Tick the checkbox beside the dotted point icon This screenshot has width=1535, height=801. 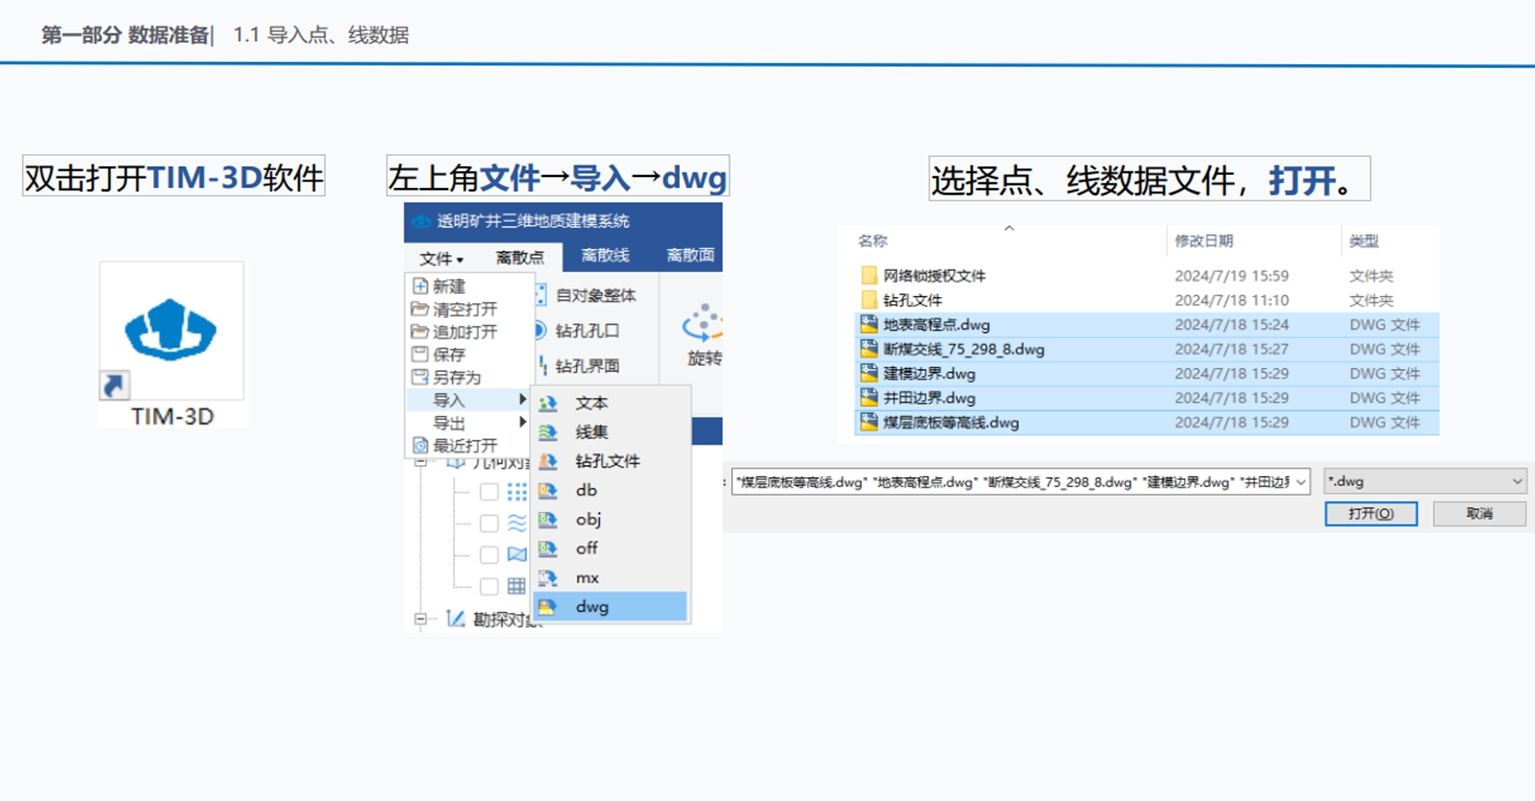coord(489,492)
